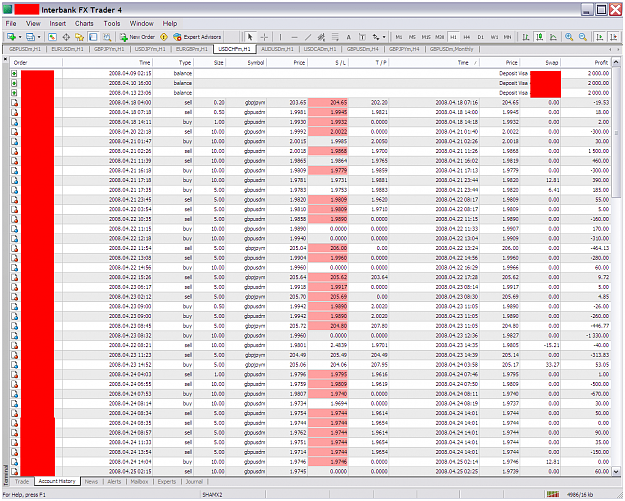
Task: Toggle the Market Watch panel
Action: pyautogui.click(x=52, y=37)
